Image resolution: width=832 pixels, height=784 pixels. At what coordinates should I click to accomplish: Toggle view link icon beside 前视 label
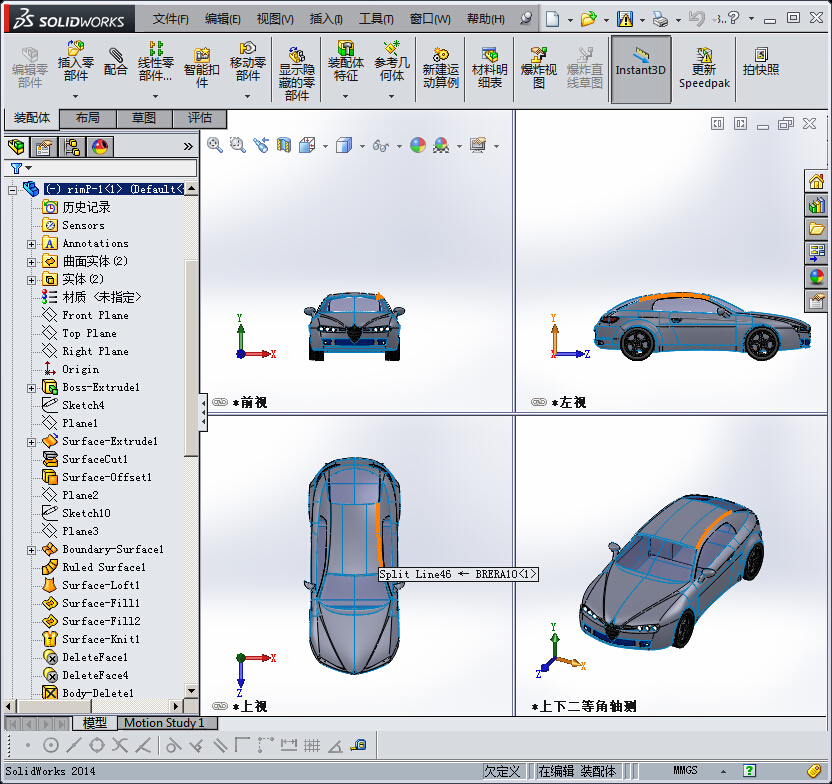(219, 403)
